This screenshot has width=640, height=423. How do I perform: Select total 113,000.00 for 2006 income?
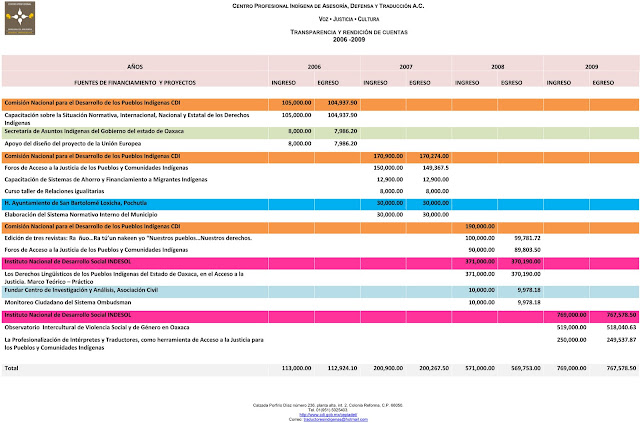pos(296,368)
